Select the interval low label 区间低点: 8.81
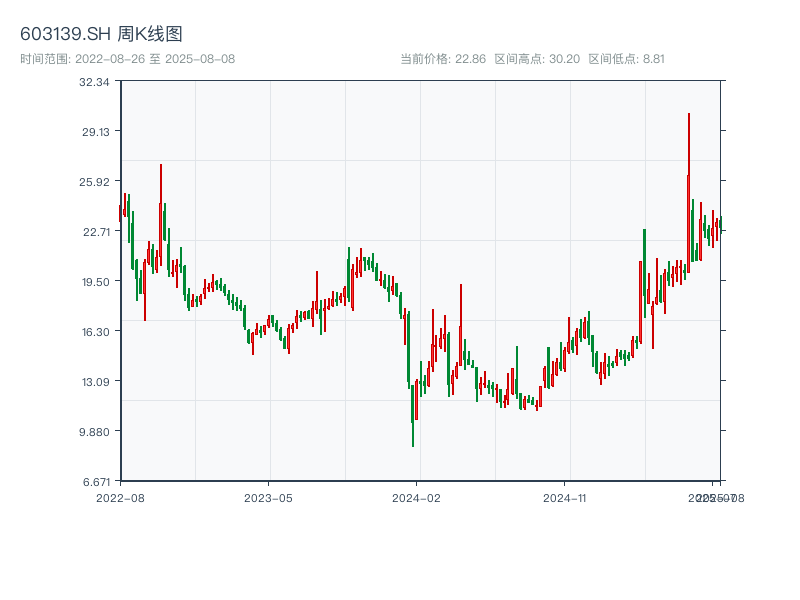 coord(627,59)
